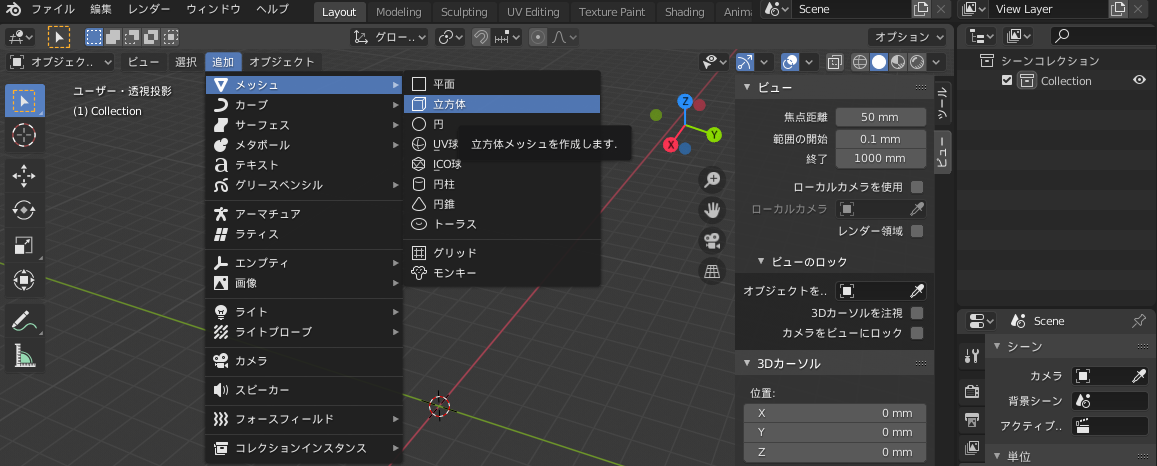Open the ファイル menu
Screen dimensions: 1157x466
pos(53,10)
